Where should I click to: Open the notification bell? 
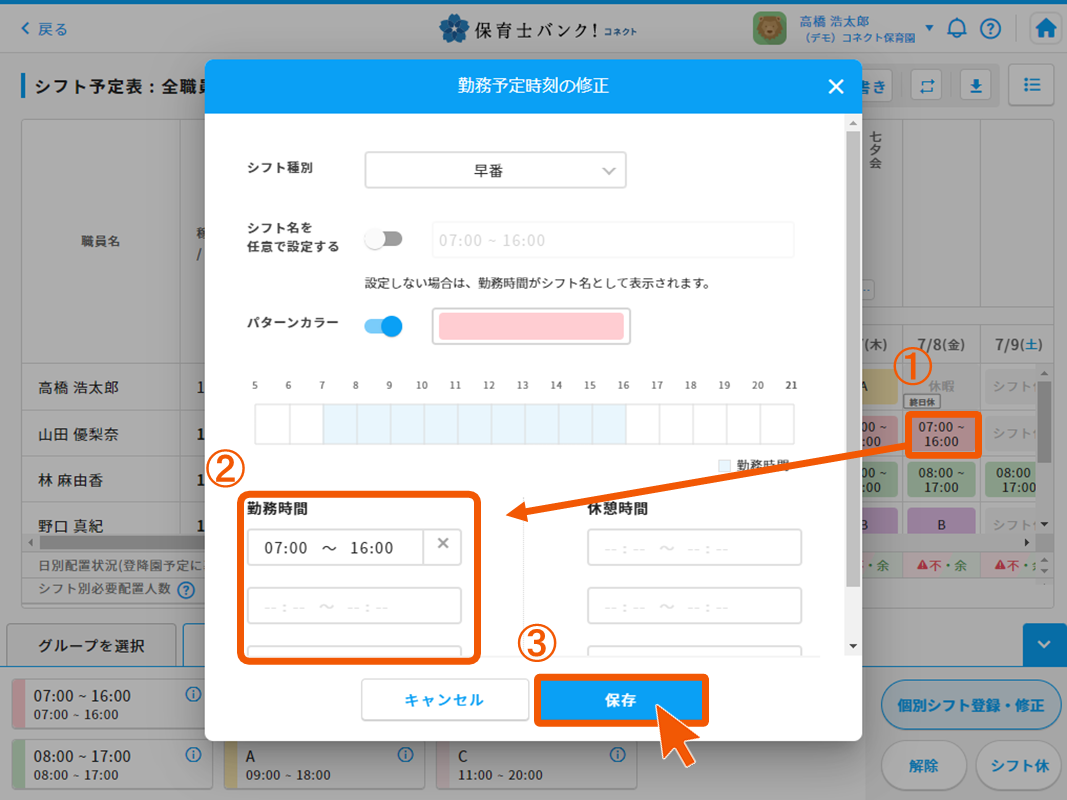click(x=957, y=28)
